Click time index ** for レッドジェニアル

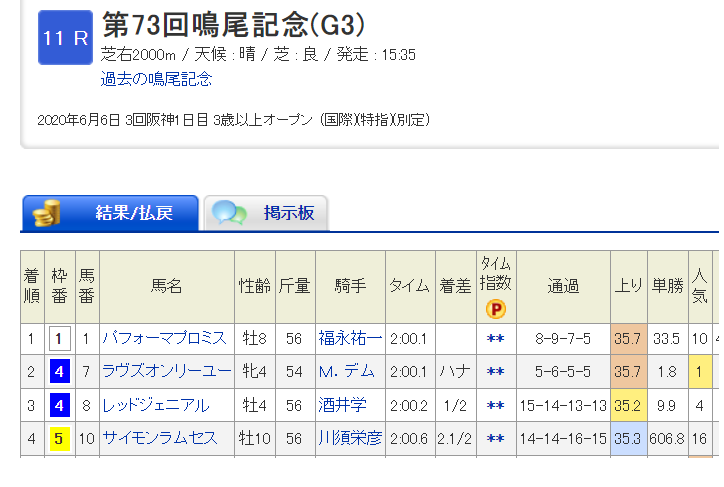tap(495, 406)
